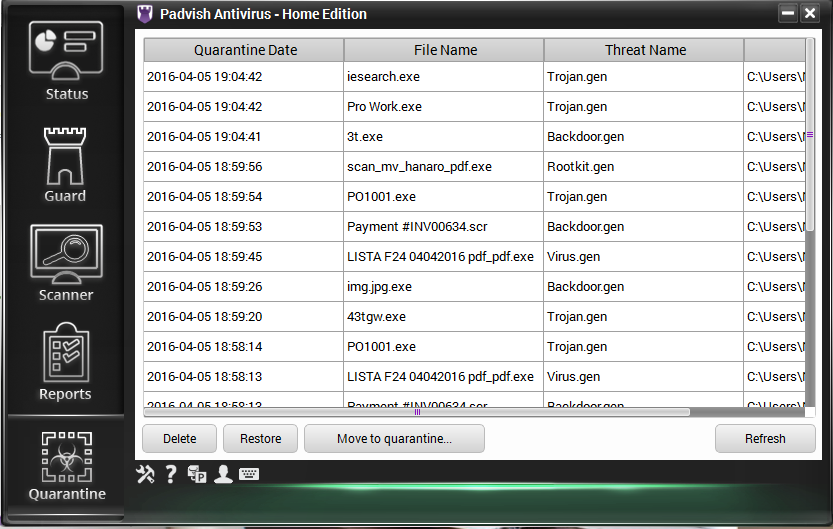This screenshot has height=529, width=833.
Task: Open user account via person icon
Action: [x=223, y=474]
